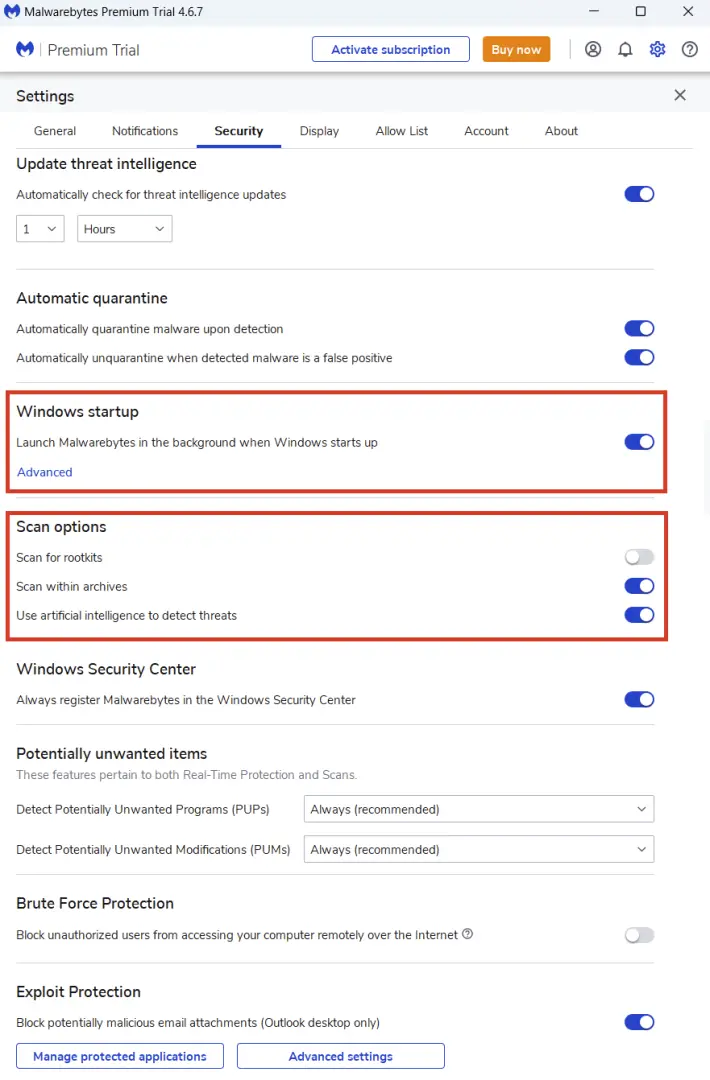Expand the PUPs detection dropdown

point(479,809)
